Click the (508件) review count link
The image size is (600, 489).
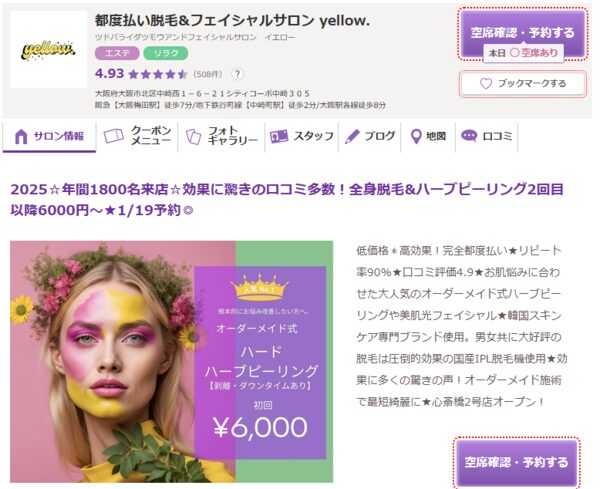(208, 74)
